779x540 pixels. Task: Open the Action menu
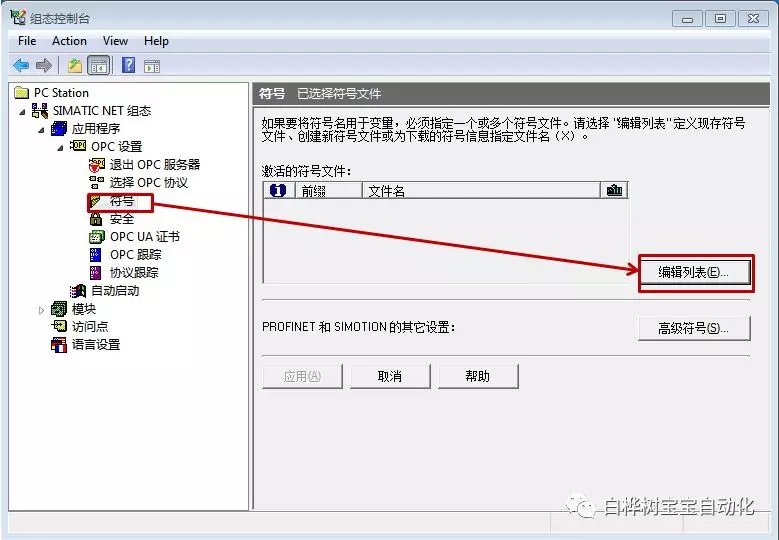click(69, 41)
